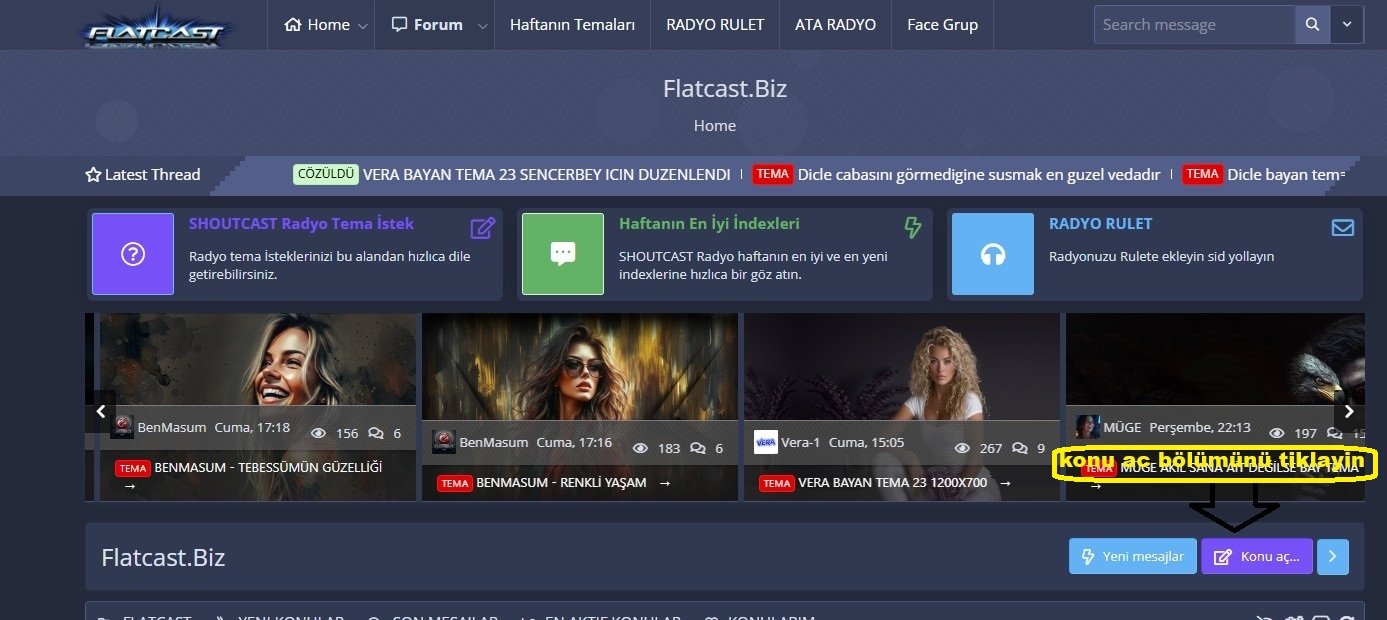The height and width of the screenshot is (620, 1387).
Task: Open BENMASUM - TEBESSÜMÜN GÜZELLİĞİ thread title
Action: 268,467
